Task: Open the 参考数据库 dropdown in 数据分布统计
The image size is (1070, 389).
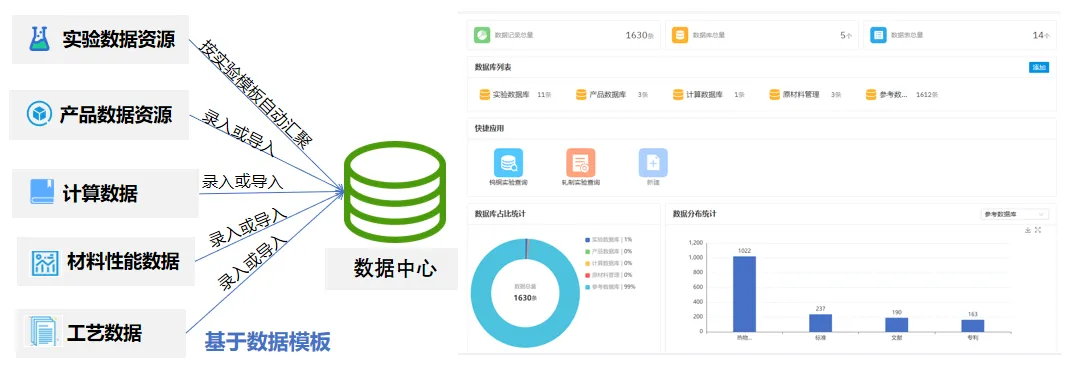Action: [1013, 214]
